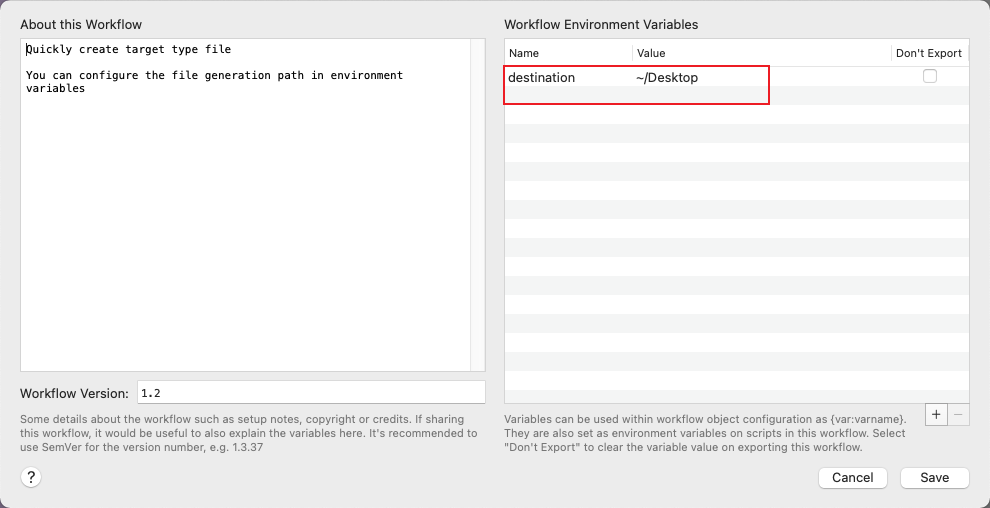This screenshot has width=990, height=508.
Task: Click the Workflow Environment Variables heading
Action: pos(601,24)
